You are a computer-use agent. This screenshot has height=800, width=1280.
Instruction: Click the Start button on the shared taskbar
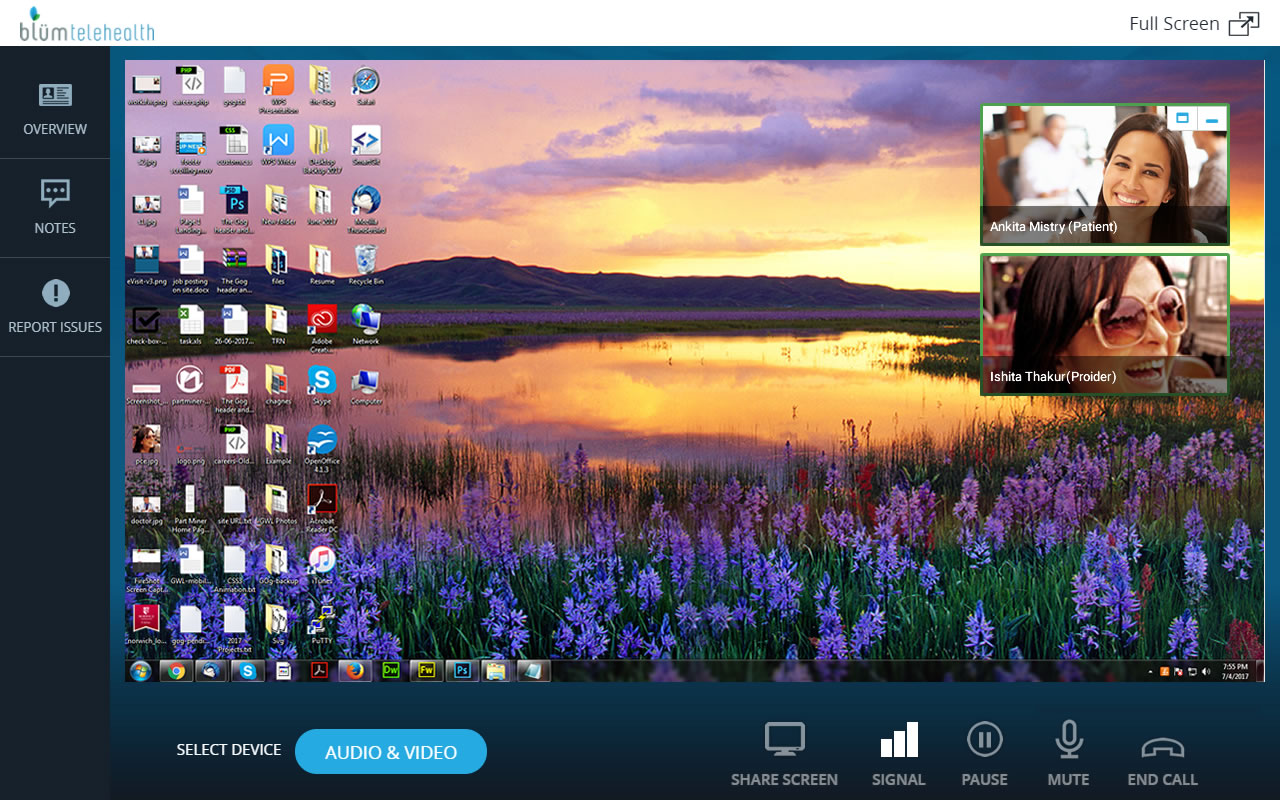pyautogui.click(x=138, y=670)
